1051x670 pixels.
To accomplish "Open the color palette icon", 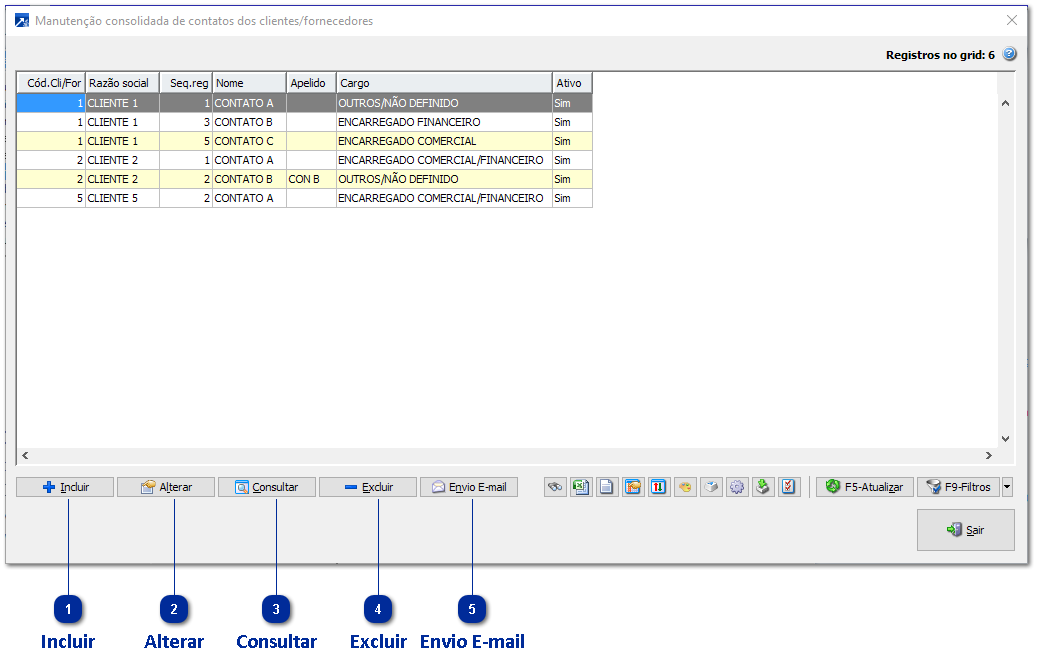I will (685, 487).
